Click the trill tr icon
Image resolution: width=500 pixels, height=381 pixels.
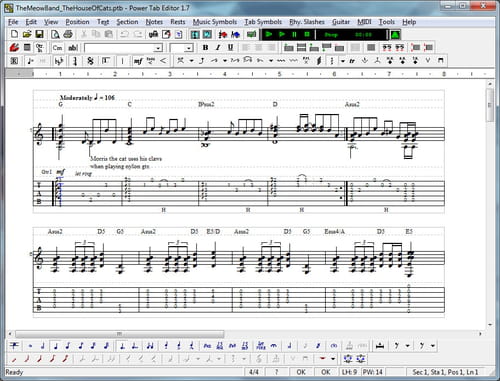tap(352, 61)
